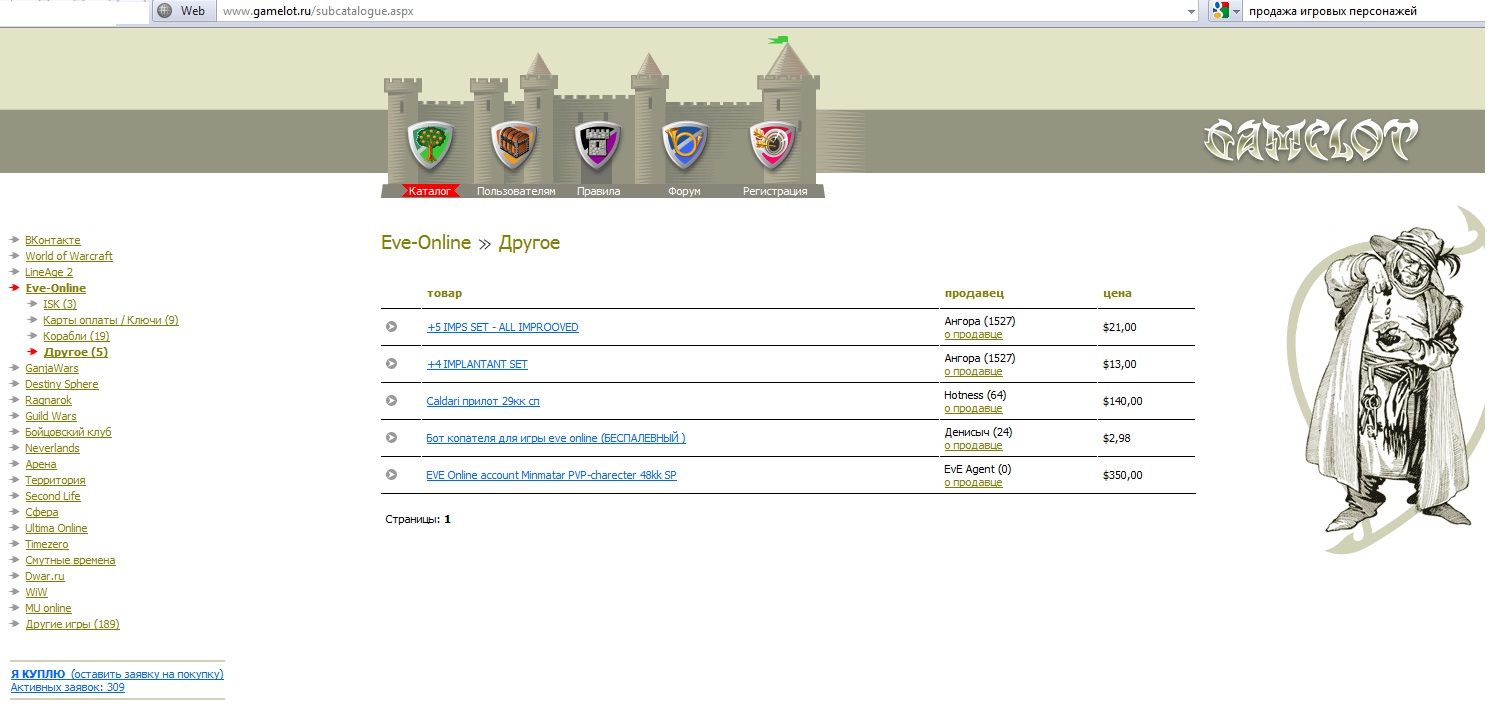Screen dimensions: 1499x709
Task: Open the Guild Wars category
Action: point(51,416)
